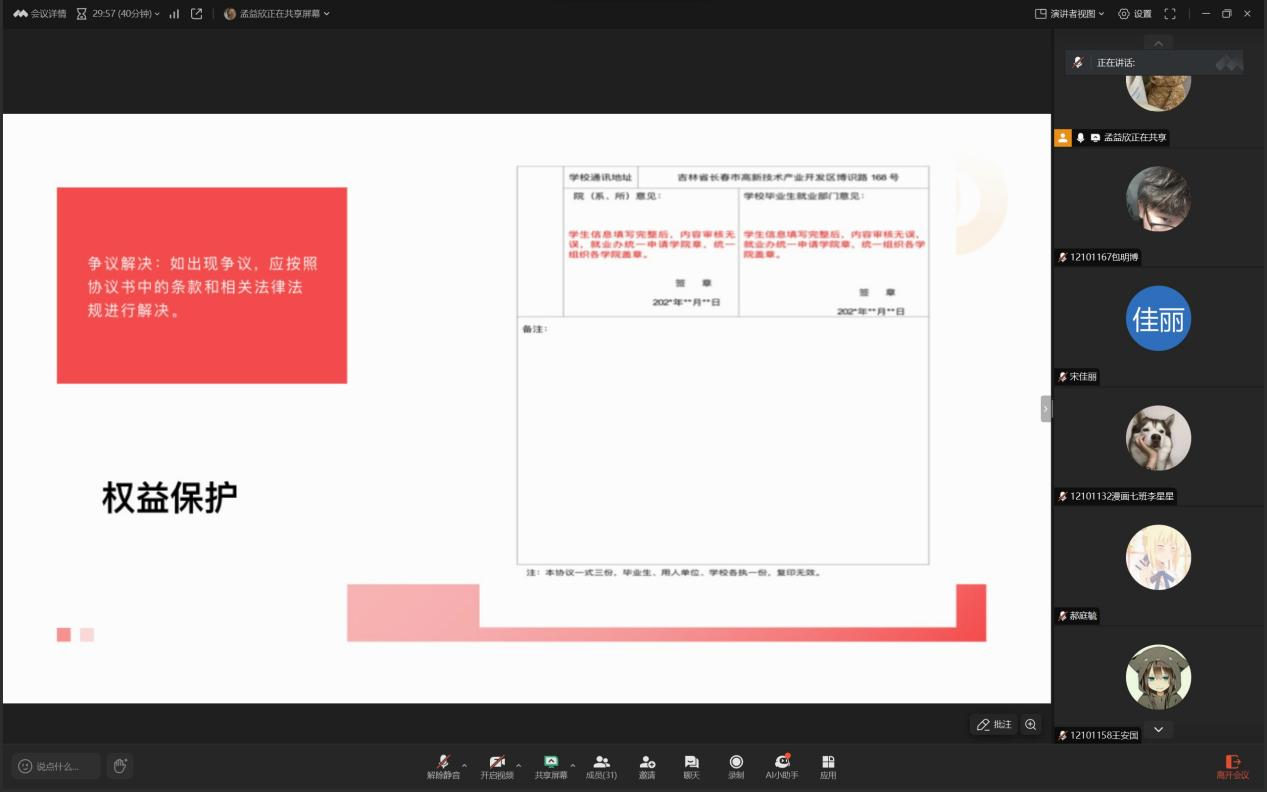Screen dimensions: 1267x792
Task: Click the red 离开会议 leave meeting button
Action: pyautogui.click(x=1232, y=766)
